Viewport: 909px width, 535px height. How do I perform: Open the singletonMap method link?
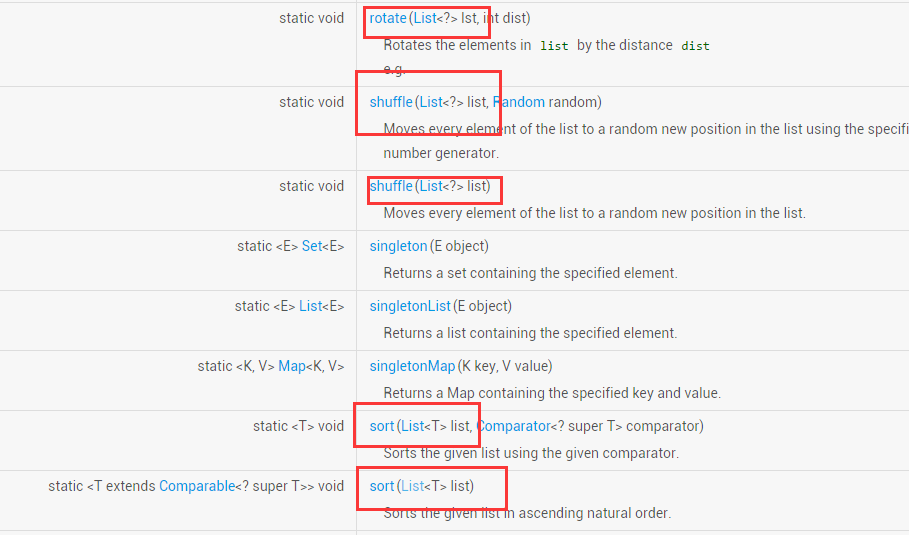click(412, 366)
